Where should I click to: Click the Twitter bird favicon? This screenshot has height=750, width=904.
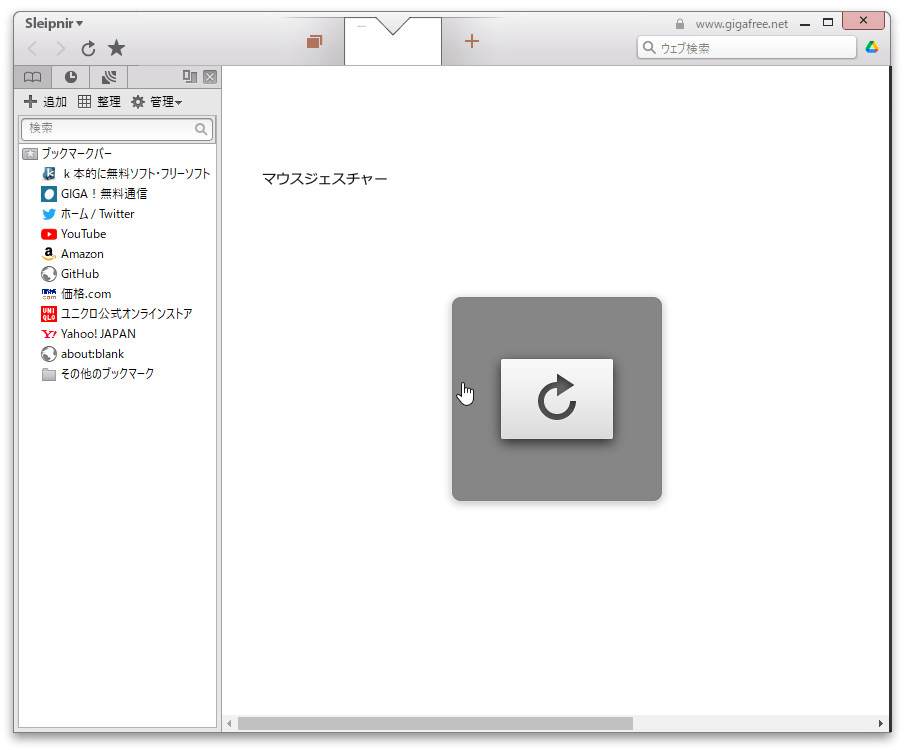pyautogui.click(x=49, y=214)
